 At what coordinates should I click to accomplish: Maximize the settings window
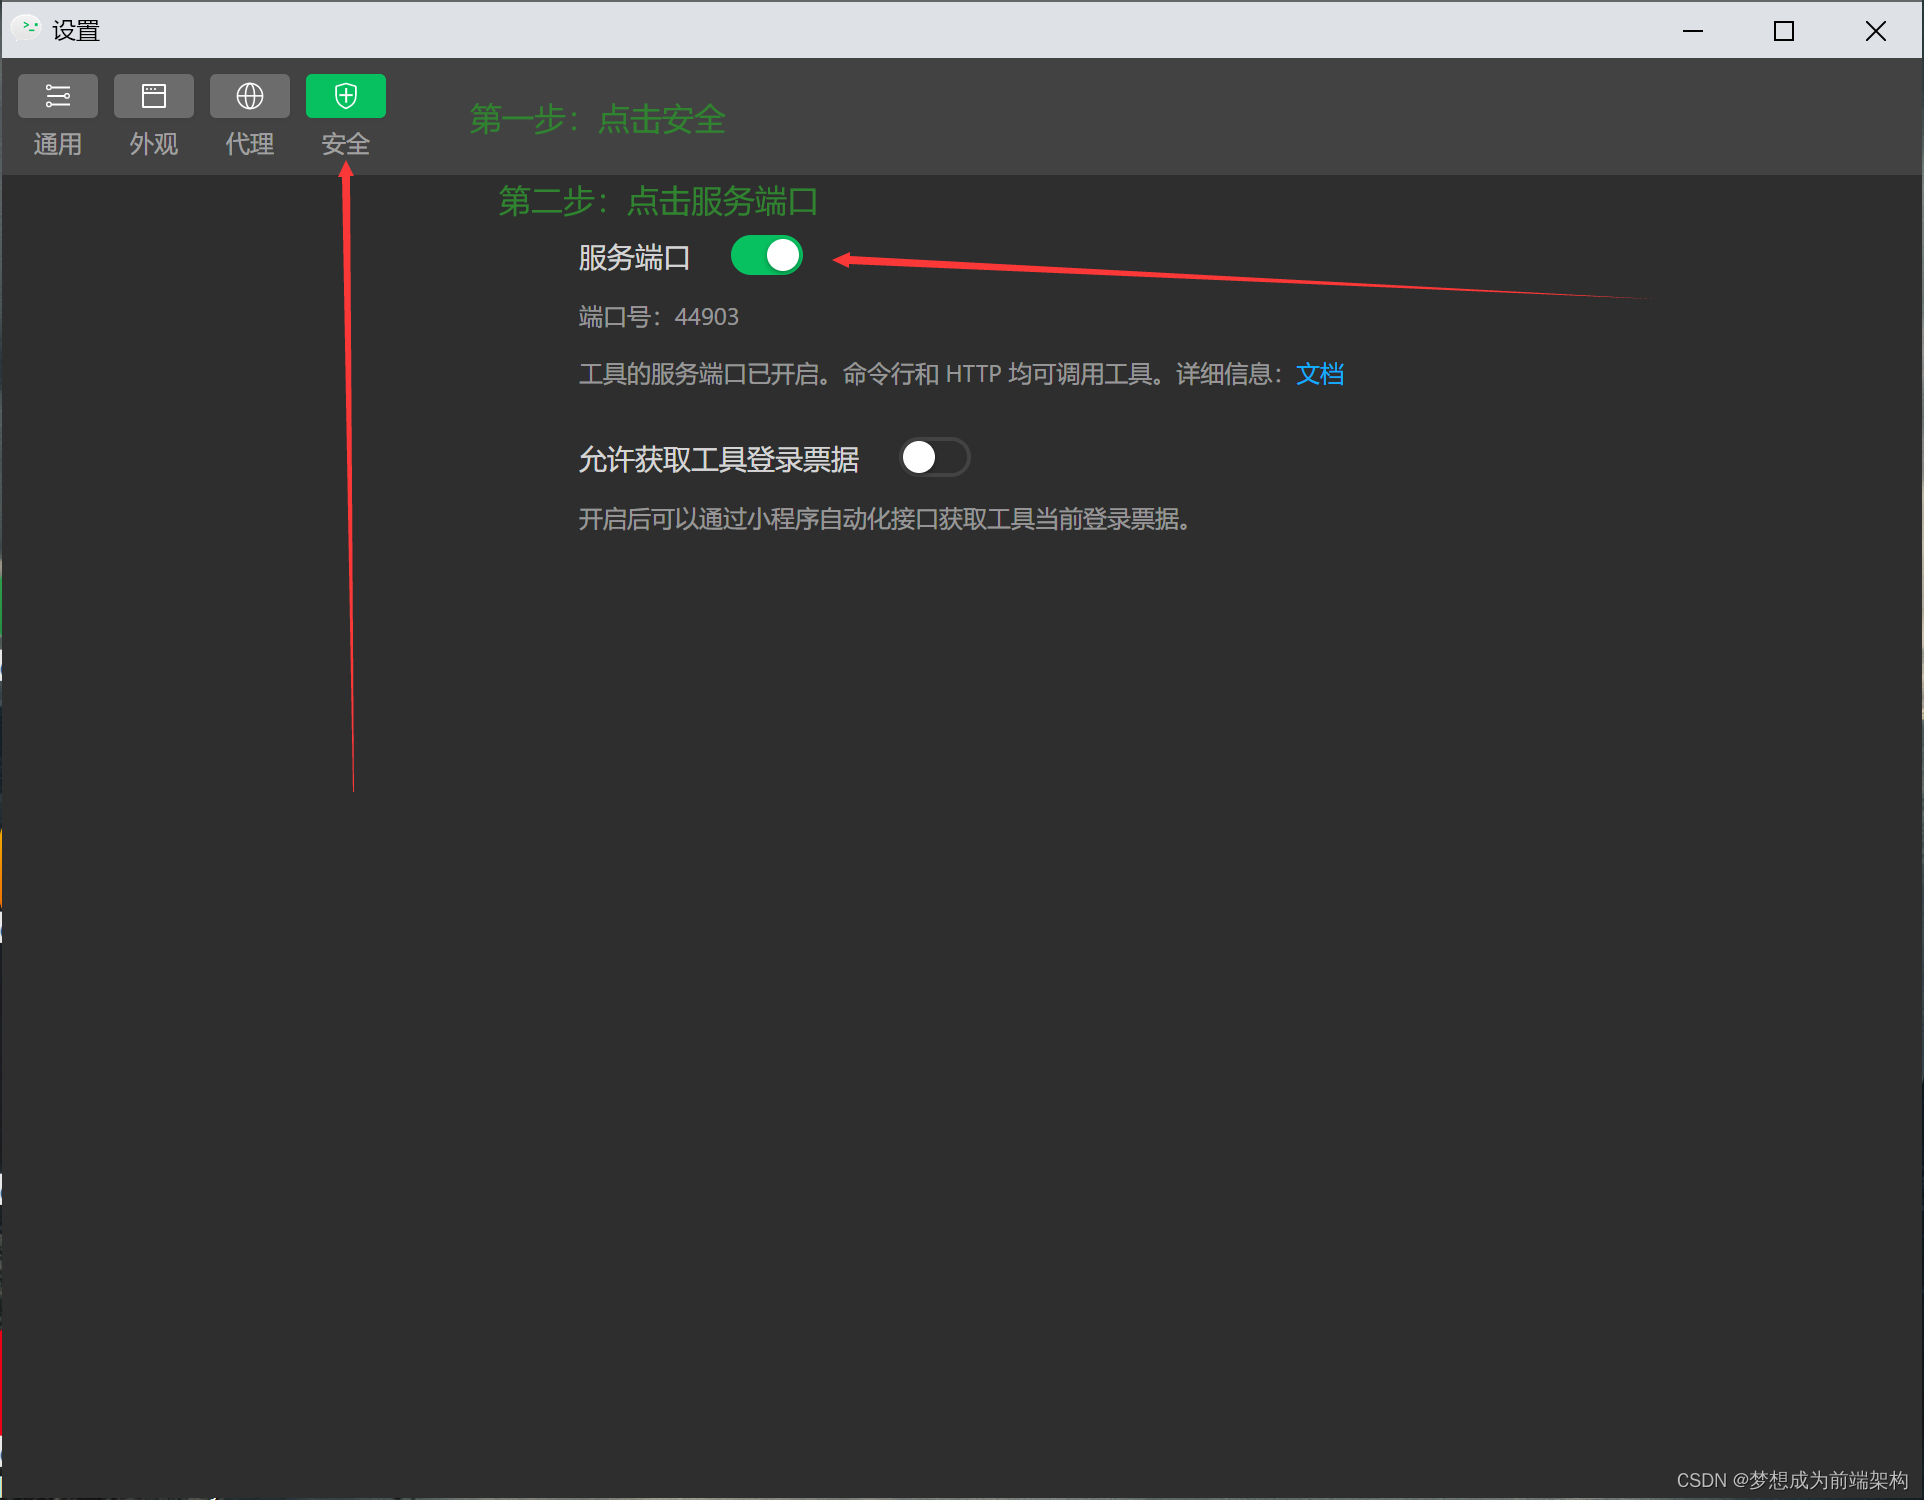coord(1784,31)
